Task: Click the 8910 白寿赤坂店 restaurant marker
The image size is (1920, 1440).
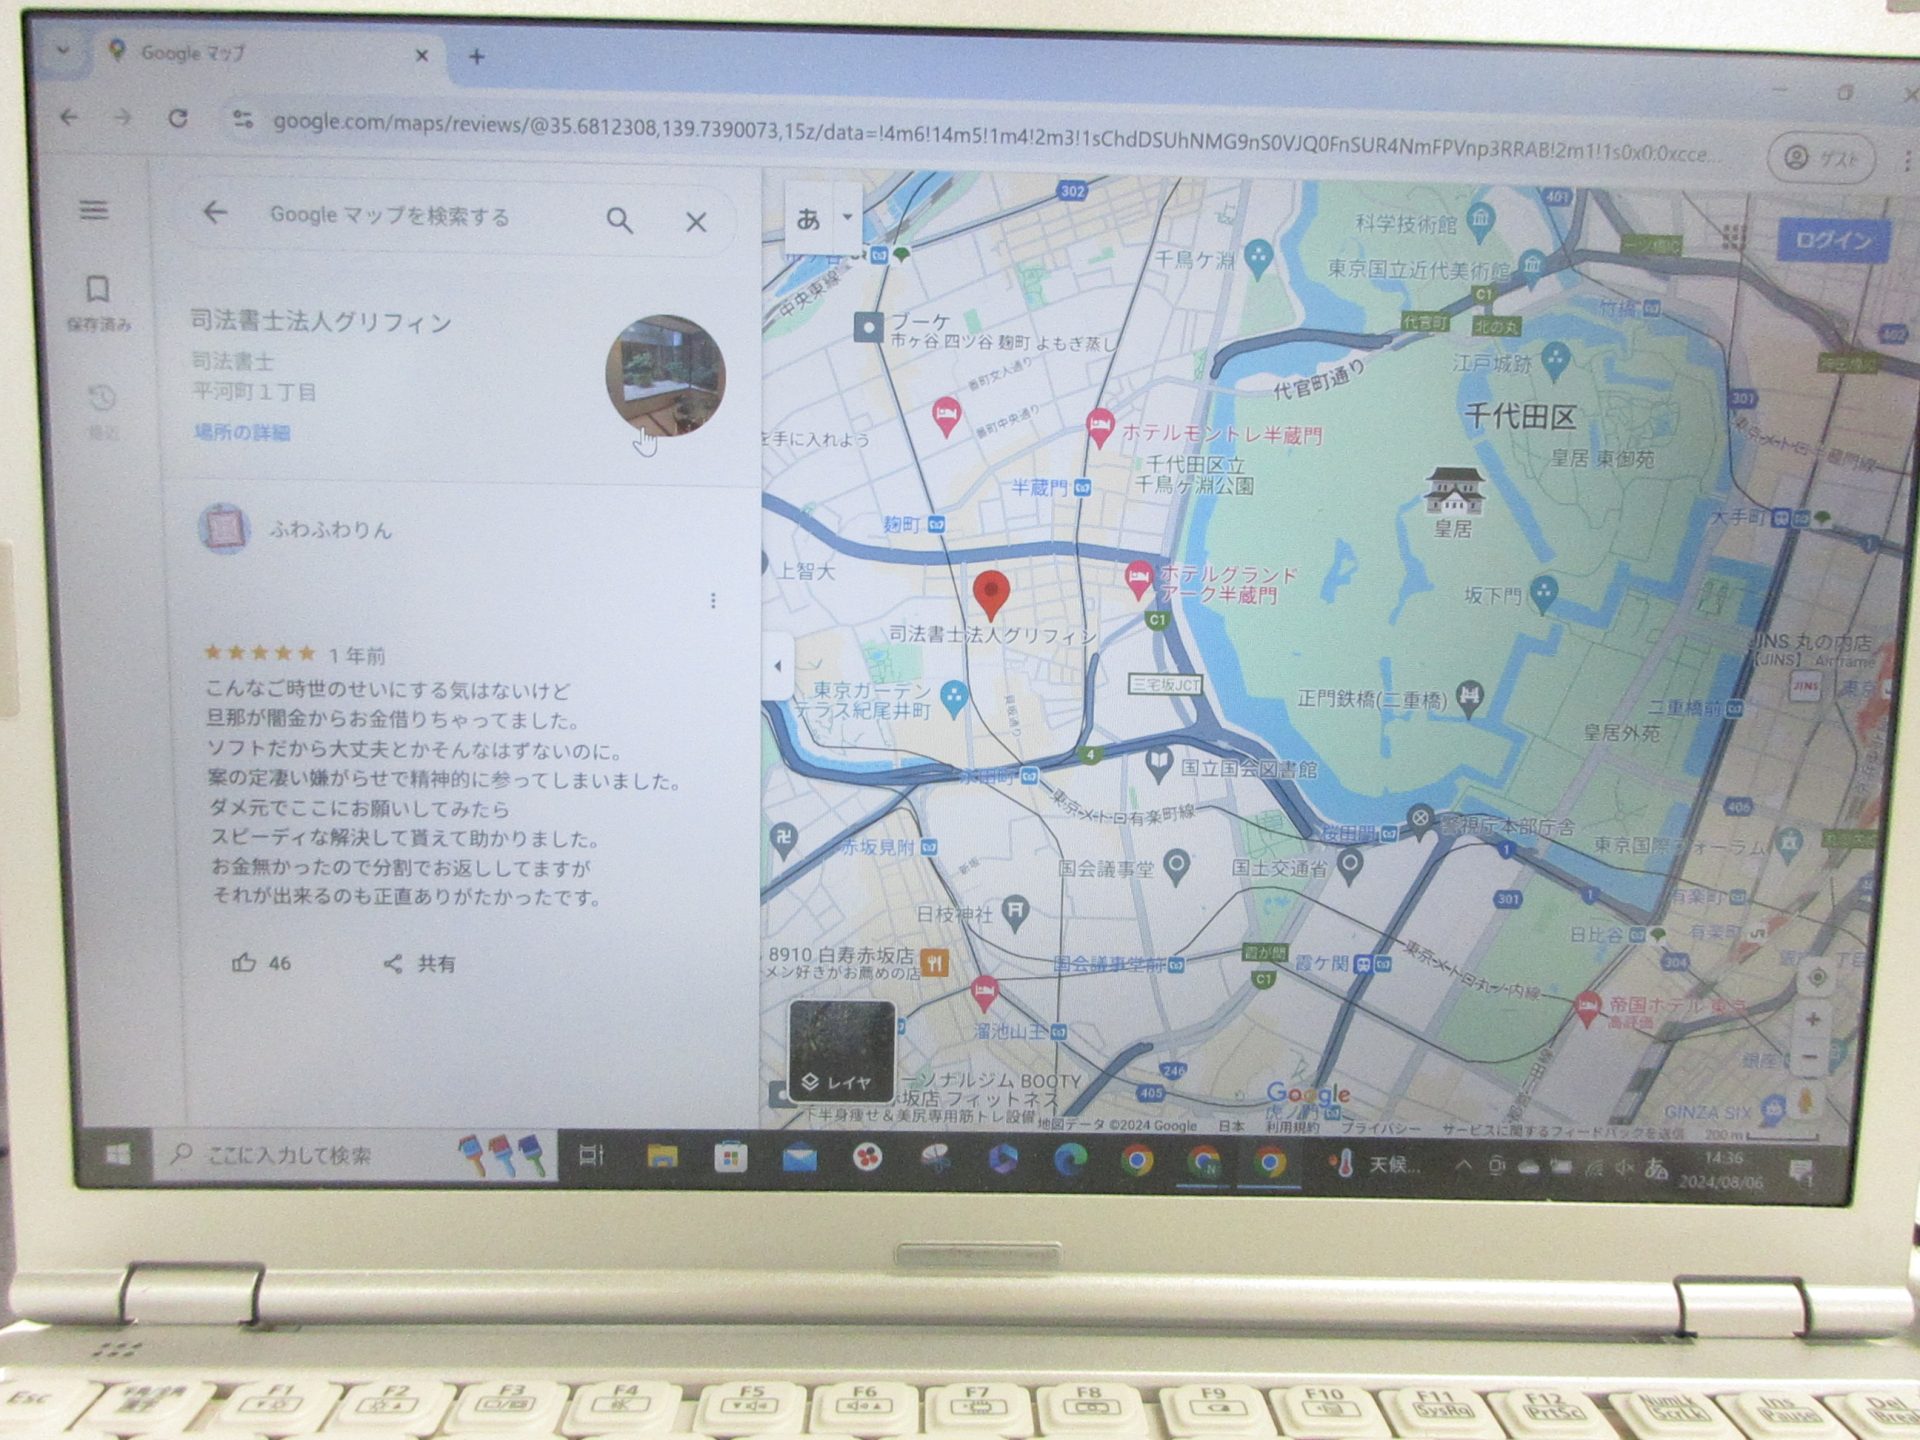Action: (934, 963)
